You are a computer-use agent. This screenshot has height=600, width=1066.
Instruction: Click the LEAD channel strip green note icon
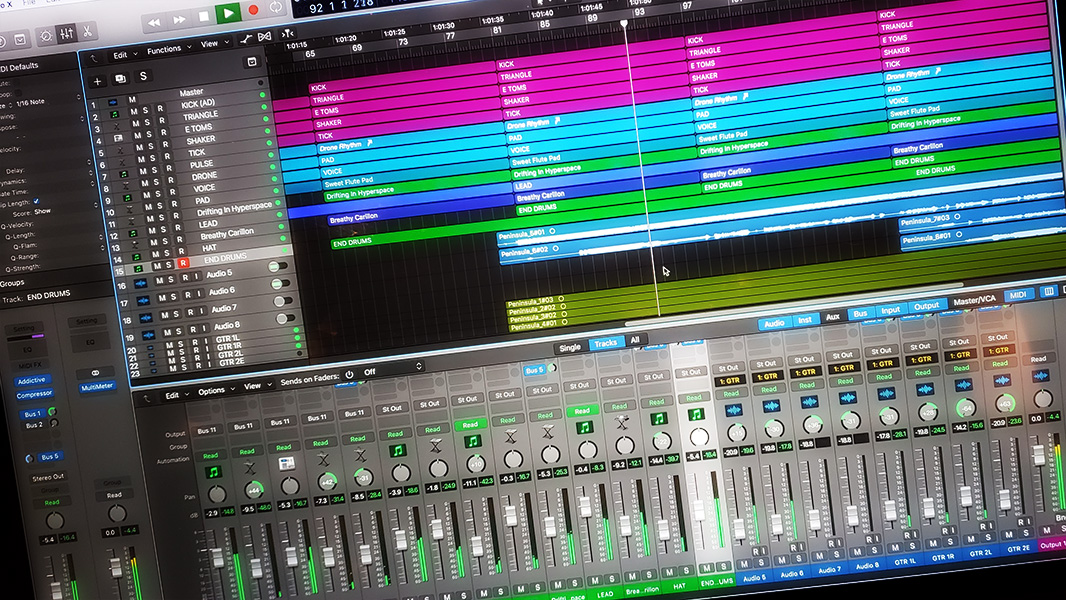(584, 427)
